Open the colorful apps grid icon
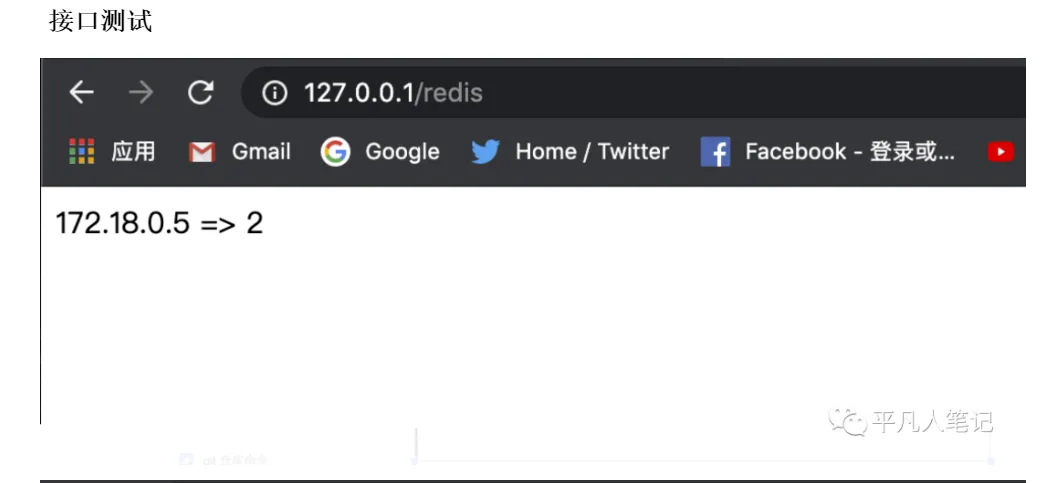This screenshot has width=1056, height=483. click(82, 151)
